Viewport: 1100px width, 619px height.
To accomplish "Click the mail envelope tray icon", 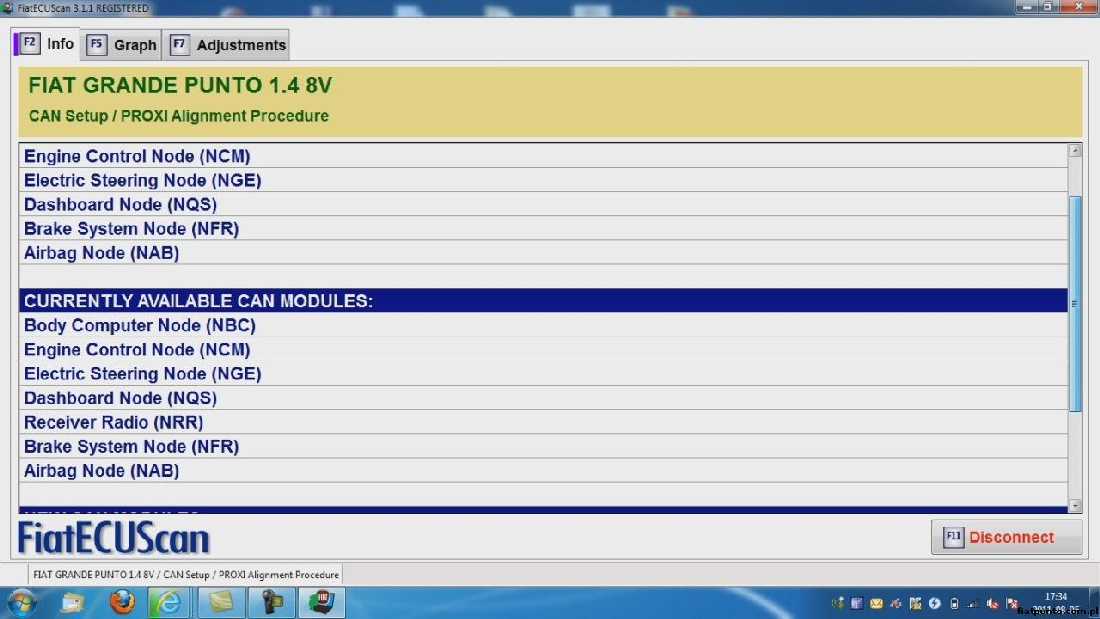I will [876, 604].
